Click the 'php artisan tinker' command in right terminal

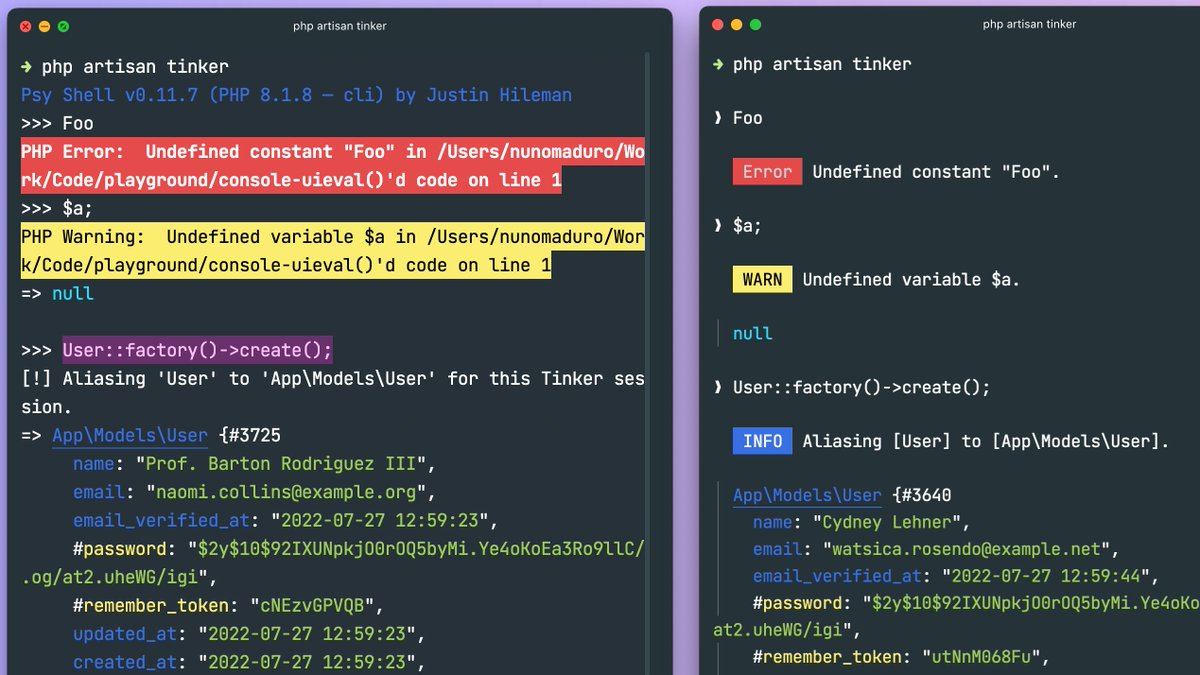pos(822,64)
